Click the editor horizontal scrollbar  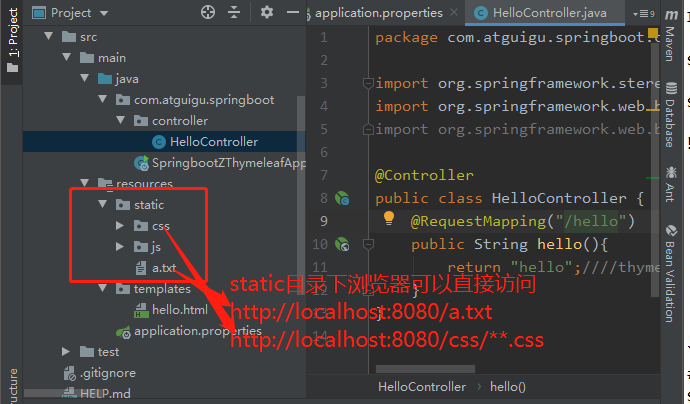coord(425,369)
